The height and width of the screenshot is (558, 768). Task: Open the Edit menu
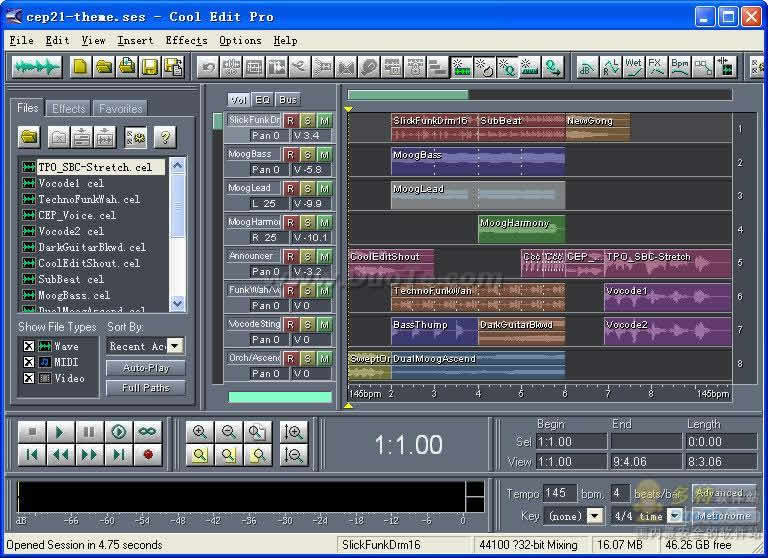pos(57,41)
